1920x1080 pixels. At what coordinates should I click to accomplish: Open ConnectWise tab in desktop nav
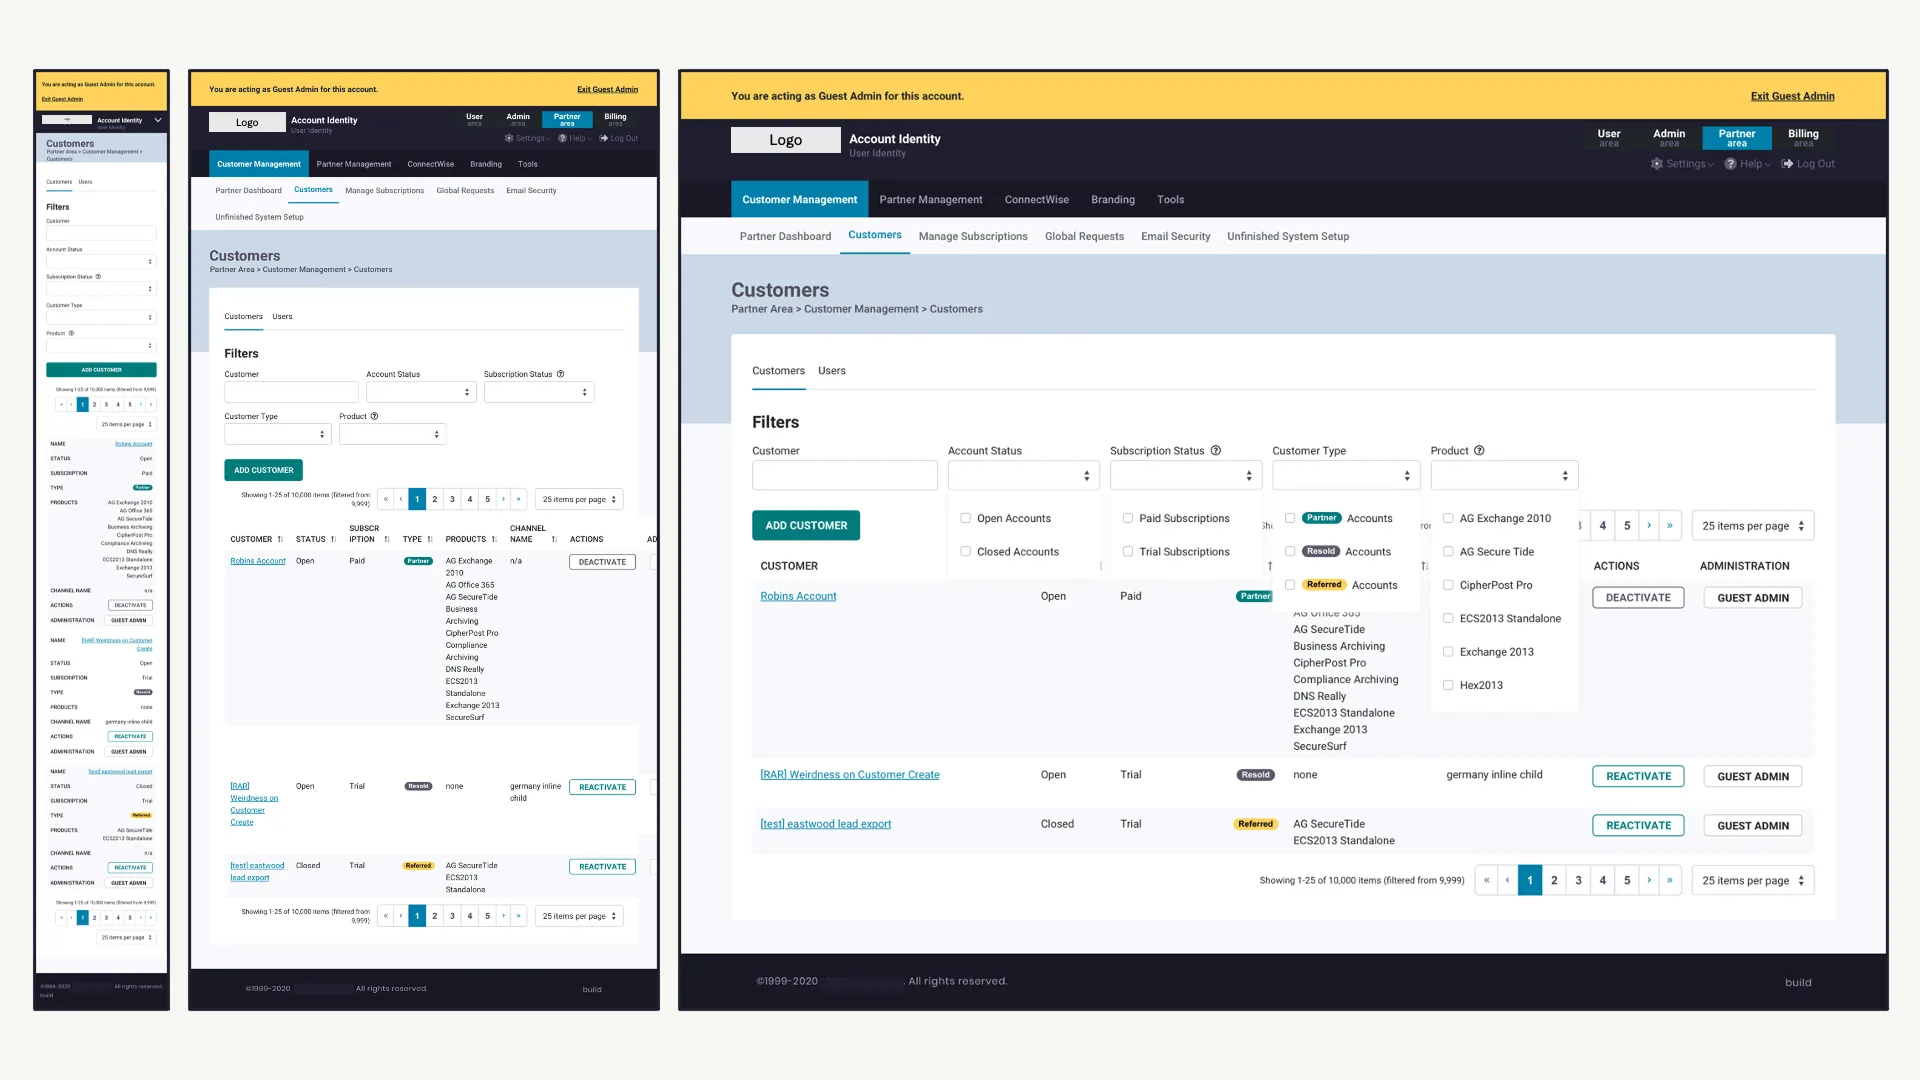(x=1037, y=200)
